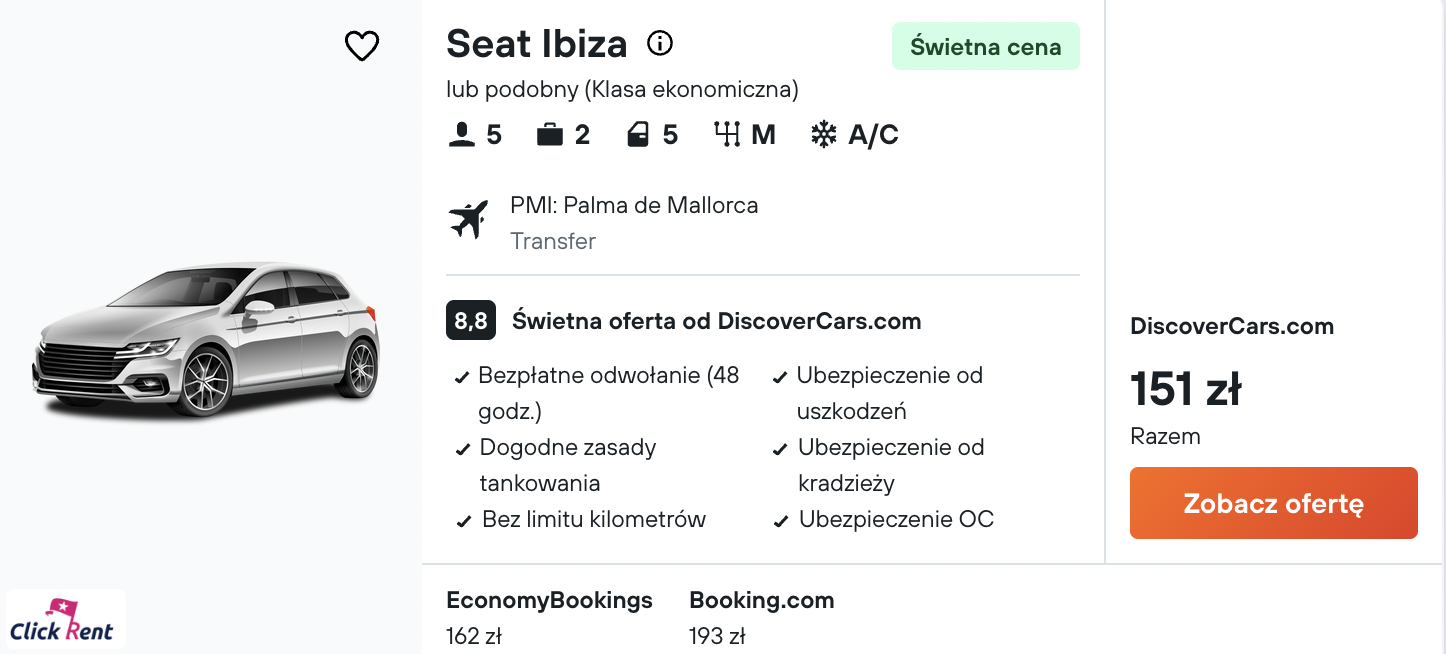Image resolution: width=1446 pixels, height=654 pixels.
Task: Click the luggage suitcase icon
Action: [x=550, y=135]
